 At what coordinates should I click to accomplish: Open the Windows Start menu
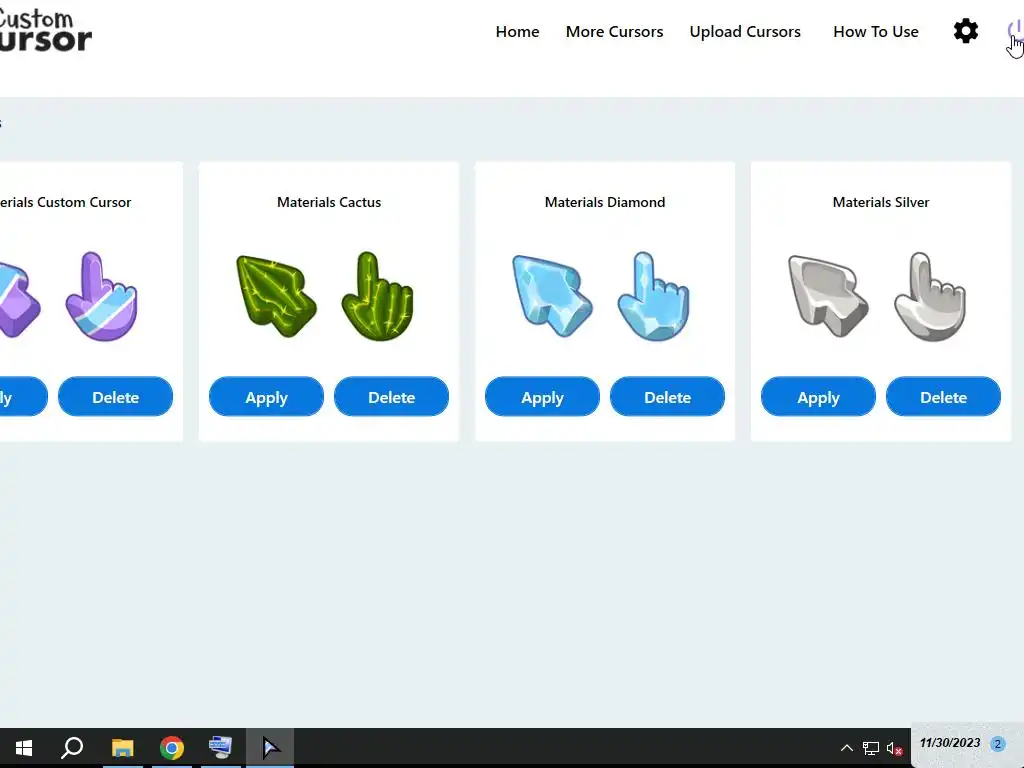pos(24,748)
